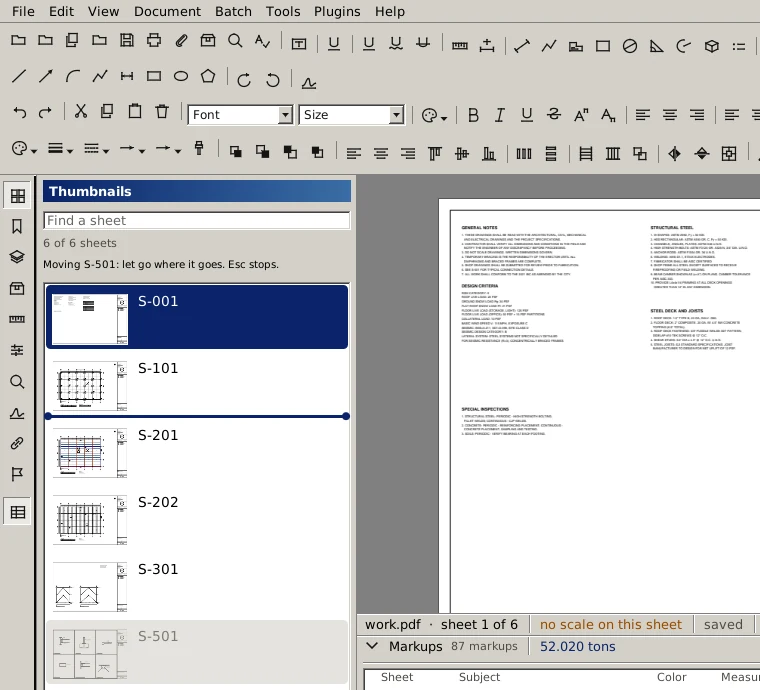Open the fill color palette dropdown
Viewport: 760px width, 690px height.
tap(24, 148)
